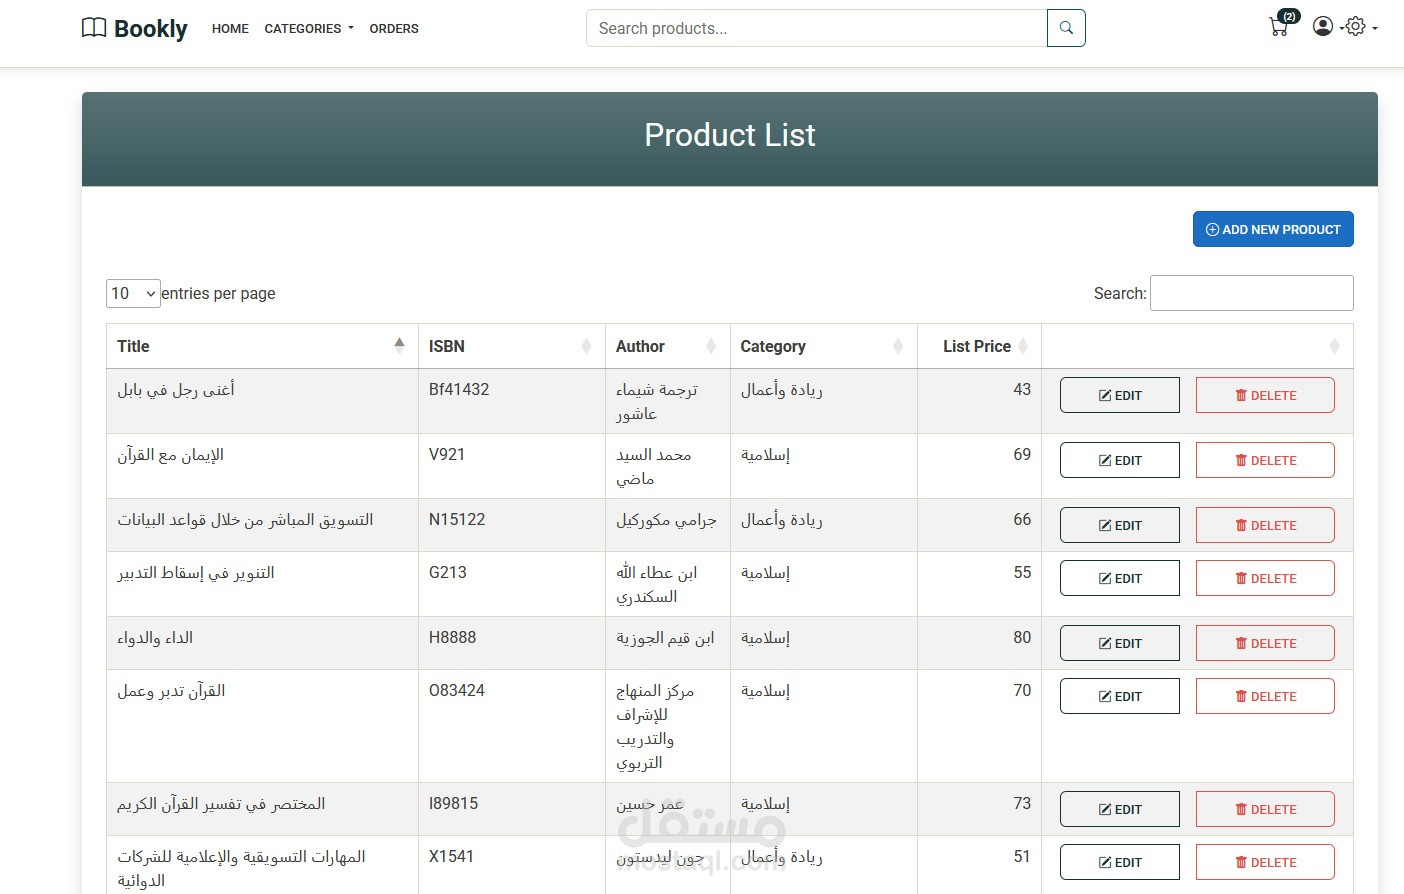The height and width of the screenshot is (894, 1404).
Task: Sort table by the ISBN column arrows
Action: point(586,346)
